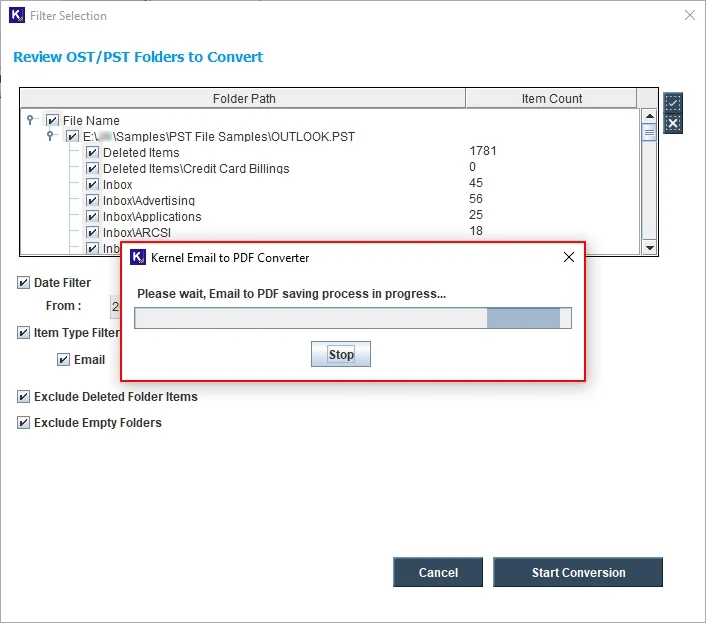Click the item count 56
Viewport: 706px width, 623px height.
click(x=476, y=199)
